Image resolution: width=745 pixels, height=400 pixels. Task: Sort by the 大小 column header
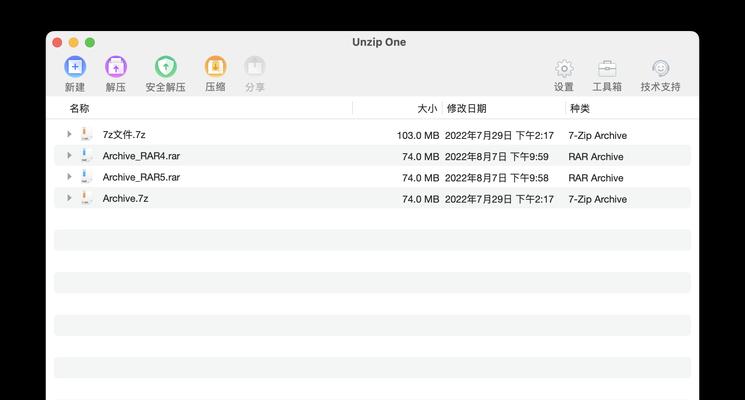click(x=427, y=108)
